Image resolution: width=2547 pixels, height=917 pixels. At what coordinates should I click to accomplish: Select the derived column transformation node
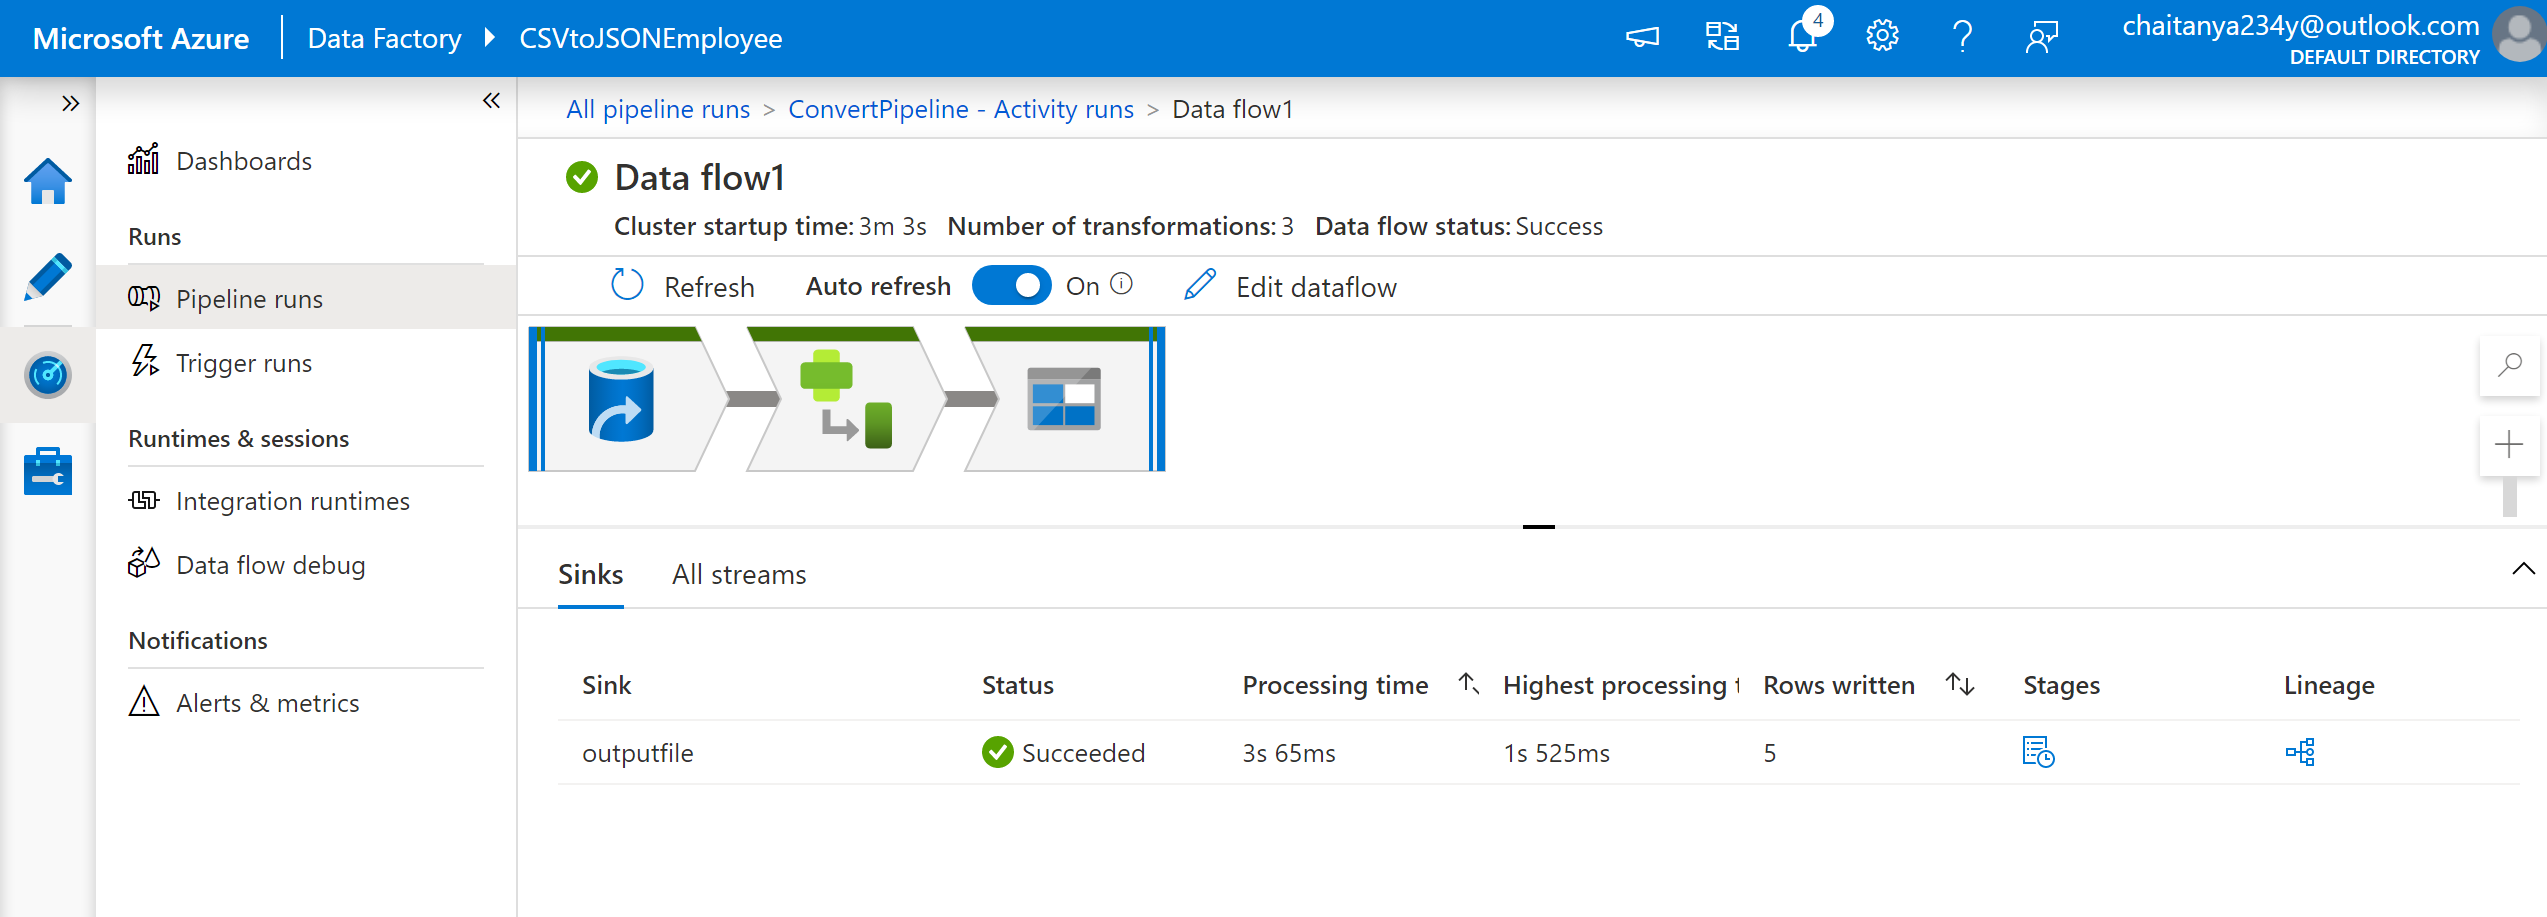point(845,399)
